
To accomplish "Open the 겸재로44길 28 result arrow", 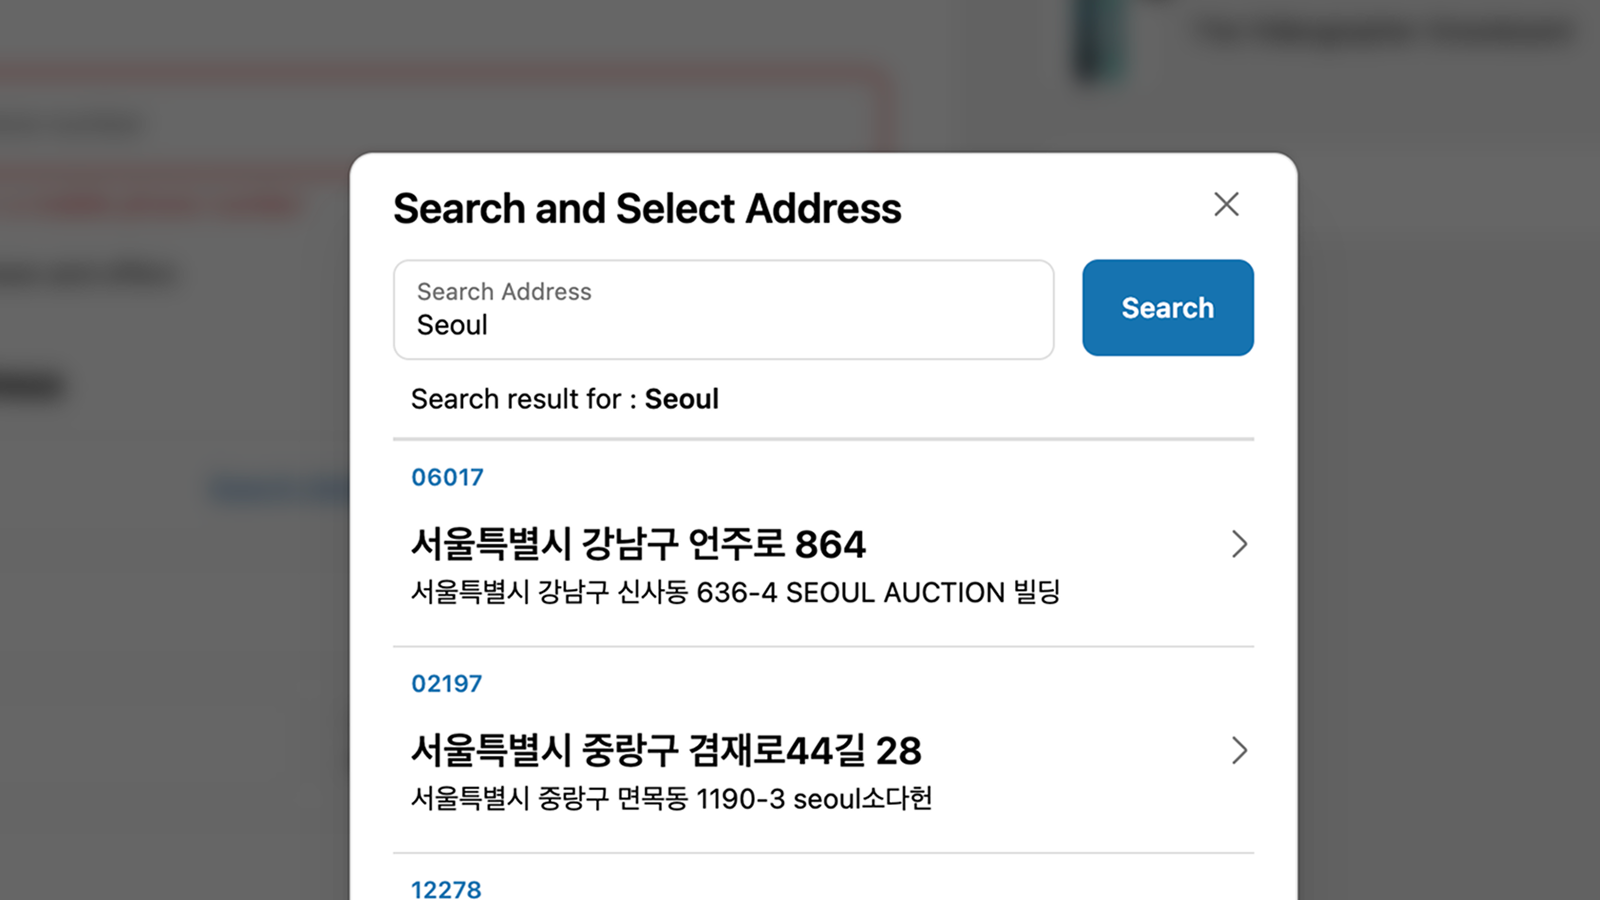I will (x=1239, y=751).
